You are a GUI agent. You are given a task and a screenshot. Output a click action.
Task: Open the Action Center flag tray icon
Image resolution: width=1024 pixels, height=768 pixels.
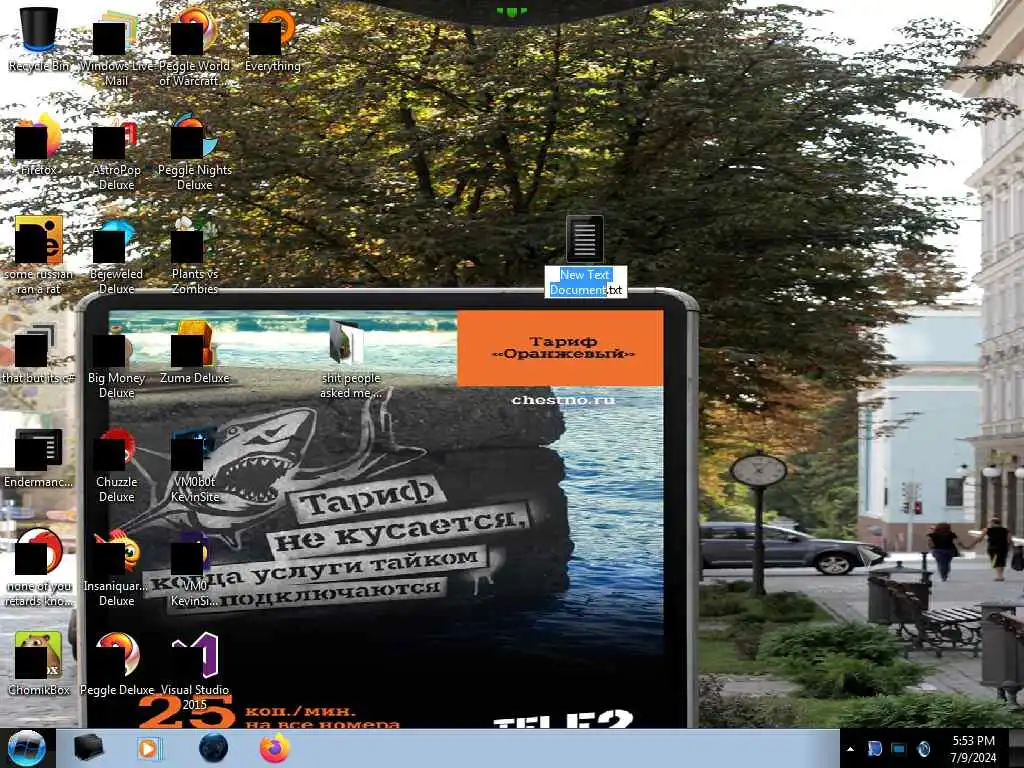pos(874,749)
